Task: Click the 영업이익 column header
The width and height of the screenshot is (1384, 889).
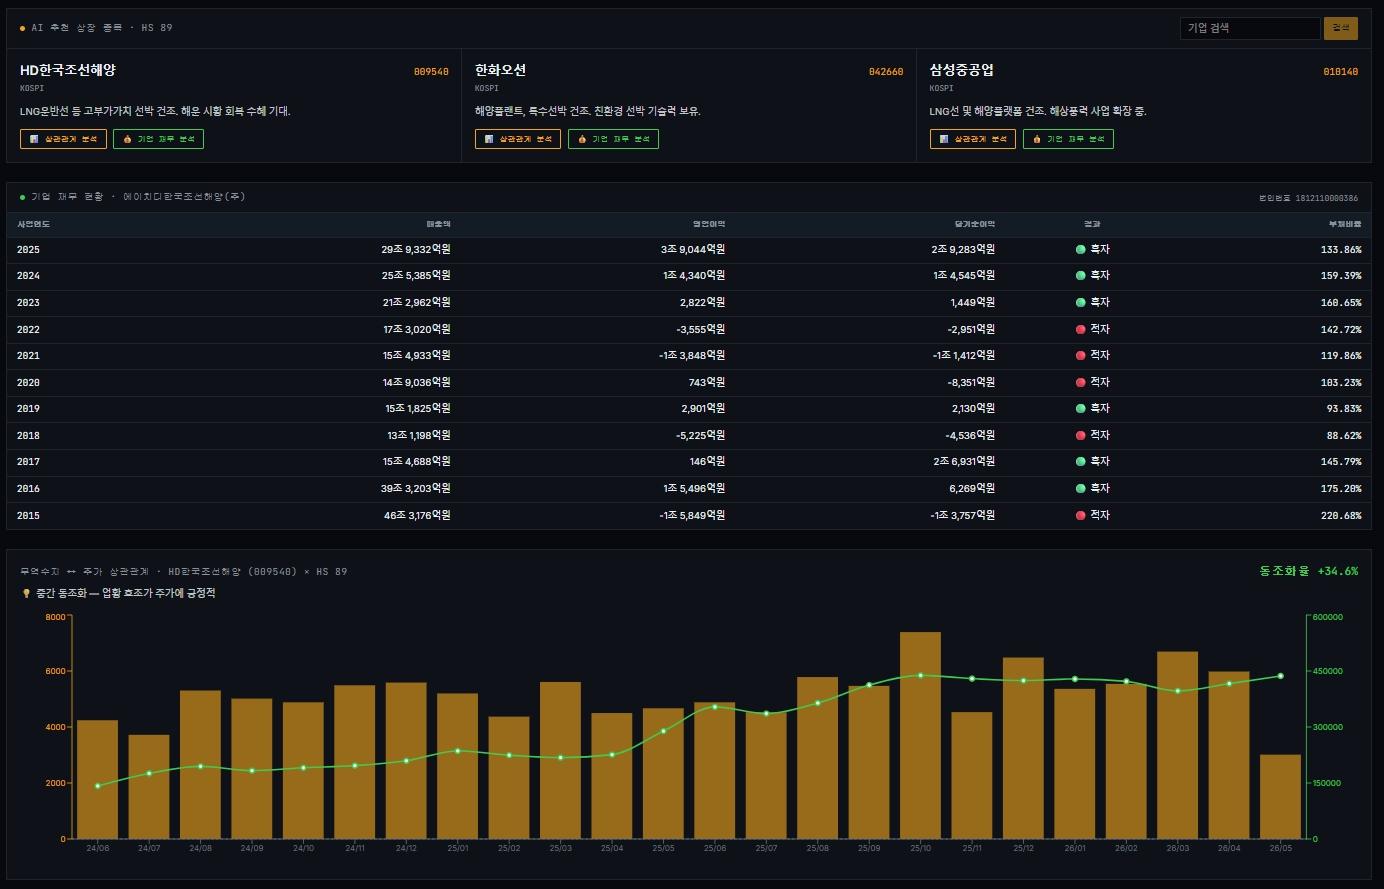Action: (709, 224)
